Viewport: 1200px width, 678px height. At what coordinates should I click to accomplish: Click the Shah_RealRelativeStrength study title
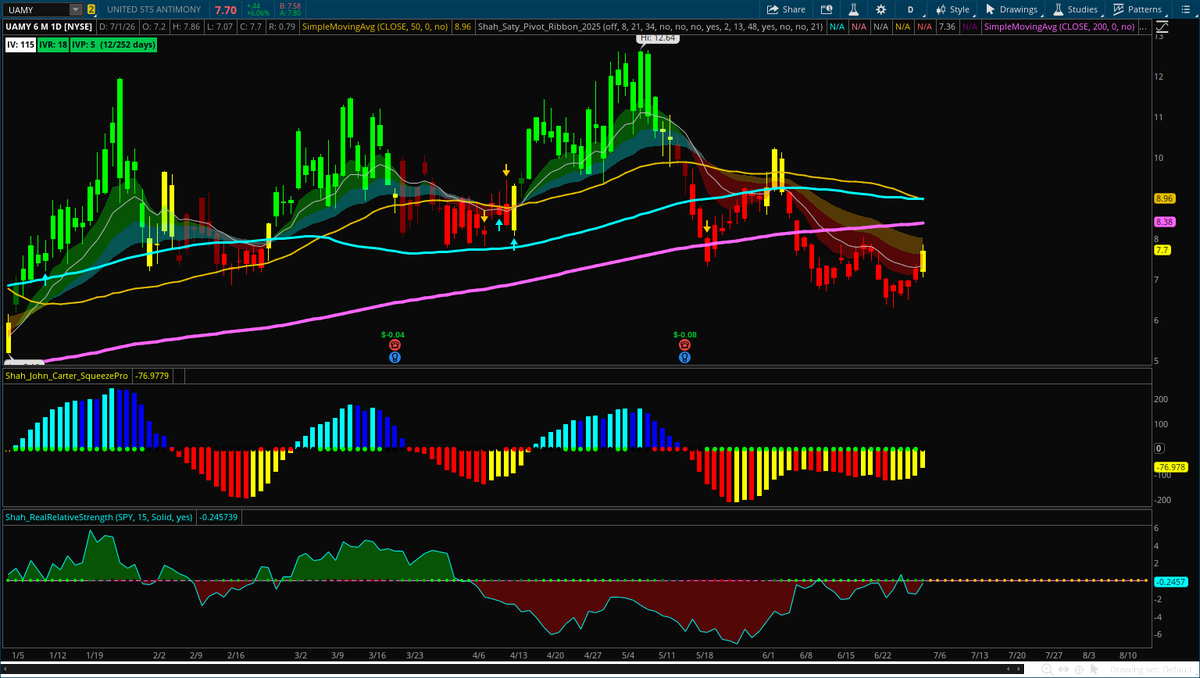click(99, 517)
